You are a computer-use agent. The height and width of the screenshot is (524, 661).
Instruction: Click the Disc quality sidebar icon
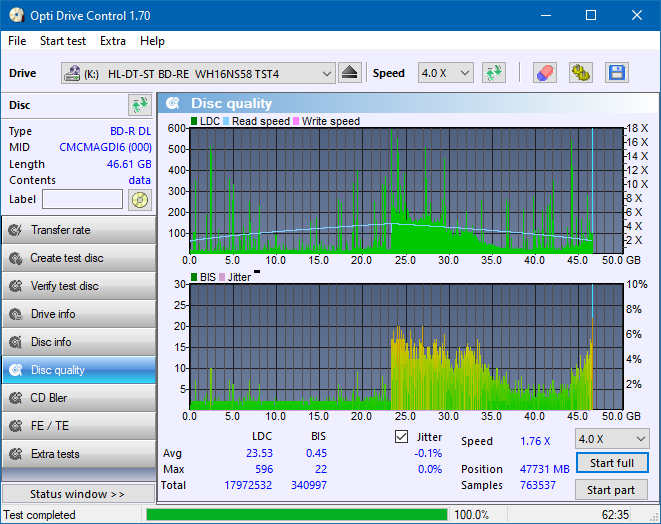(16, 370)
